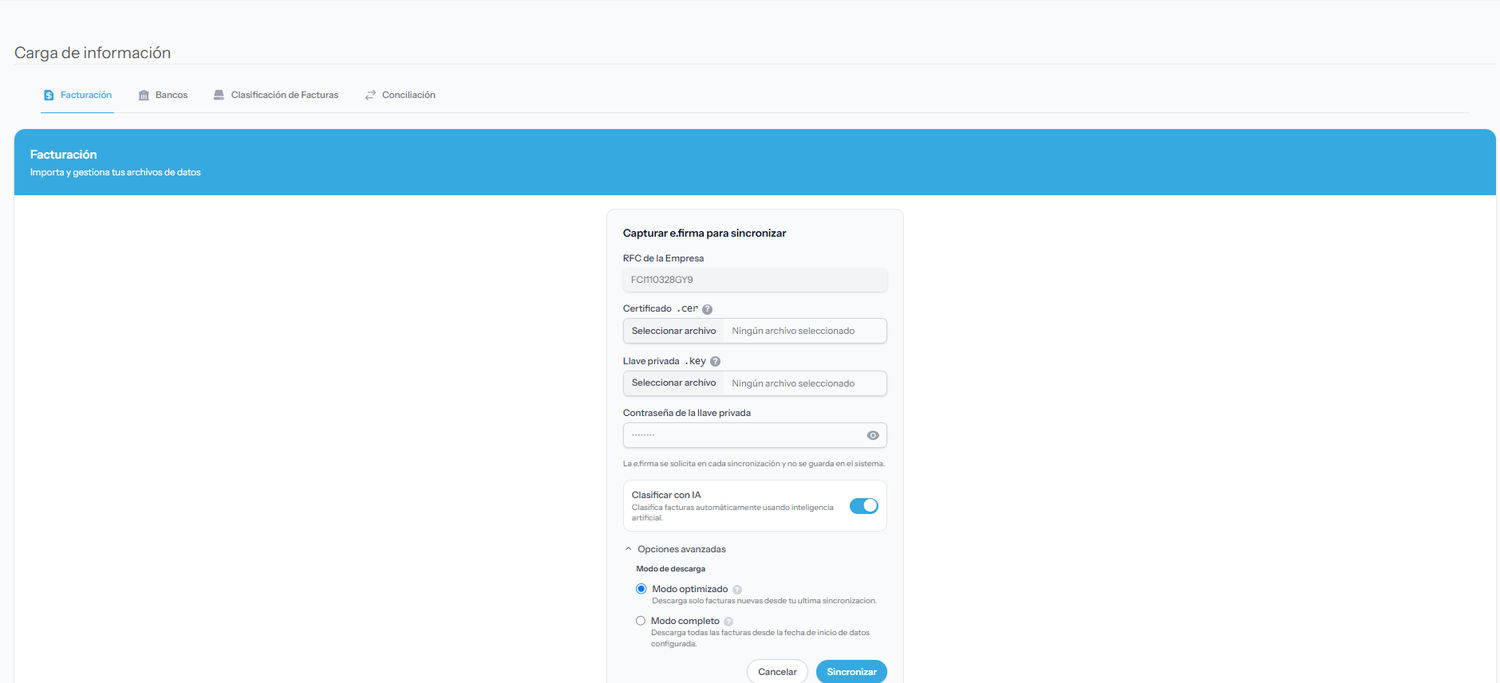This screenshot has width=1500, height=683.
Task: Click the Bancos bank building icon
Action: [144, 95]
